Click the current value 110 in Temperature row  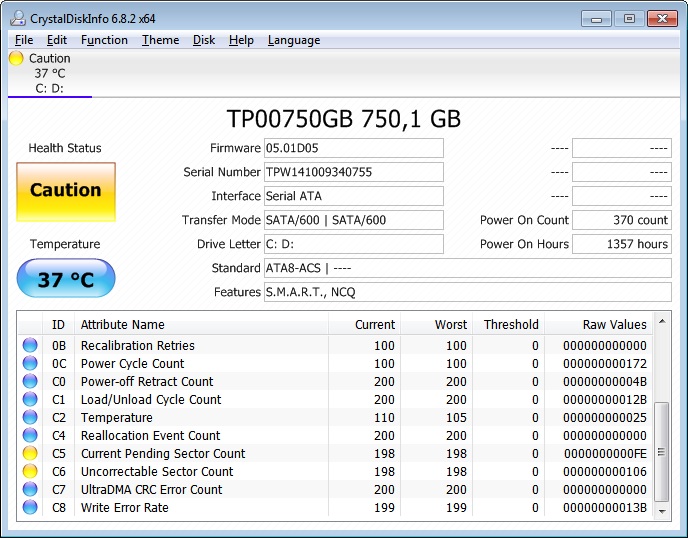384,417
